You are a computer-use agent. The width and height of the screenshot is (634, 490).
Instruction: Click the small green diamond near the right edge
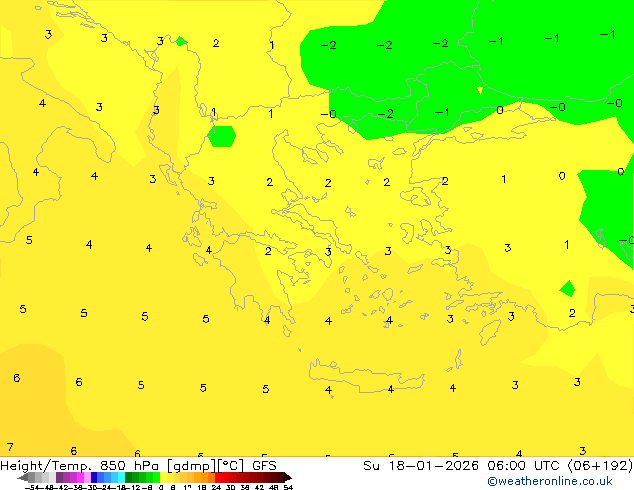[x=567, y=289]
